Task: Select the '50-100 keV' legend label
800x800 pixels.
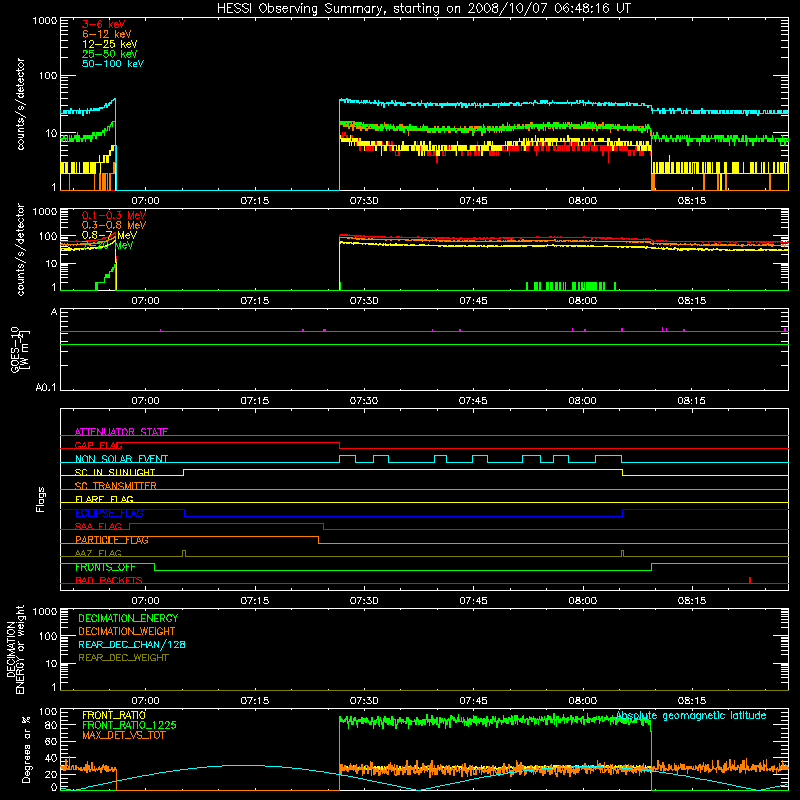Action: [113, 64]
